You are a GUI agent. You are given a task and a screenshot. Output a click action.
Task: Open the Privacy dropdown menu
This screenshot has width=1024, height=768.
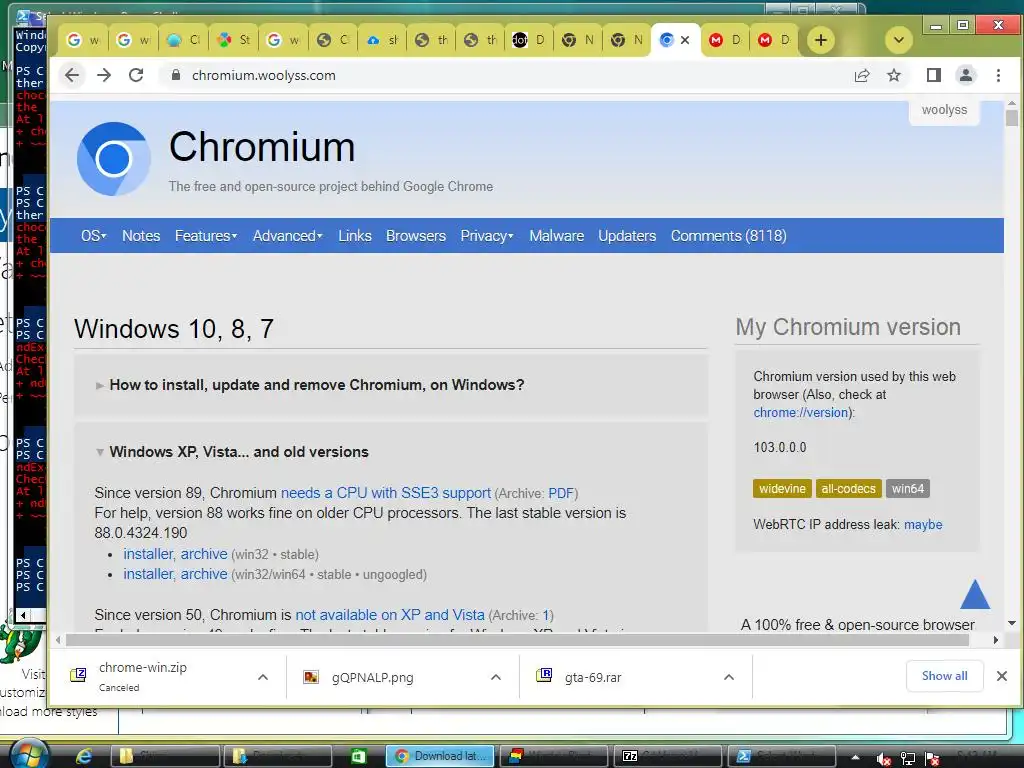pyautogui.click(x=487, y=236)
